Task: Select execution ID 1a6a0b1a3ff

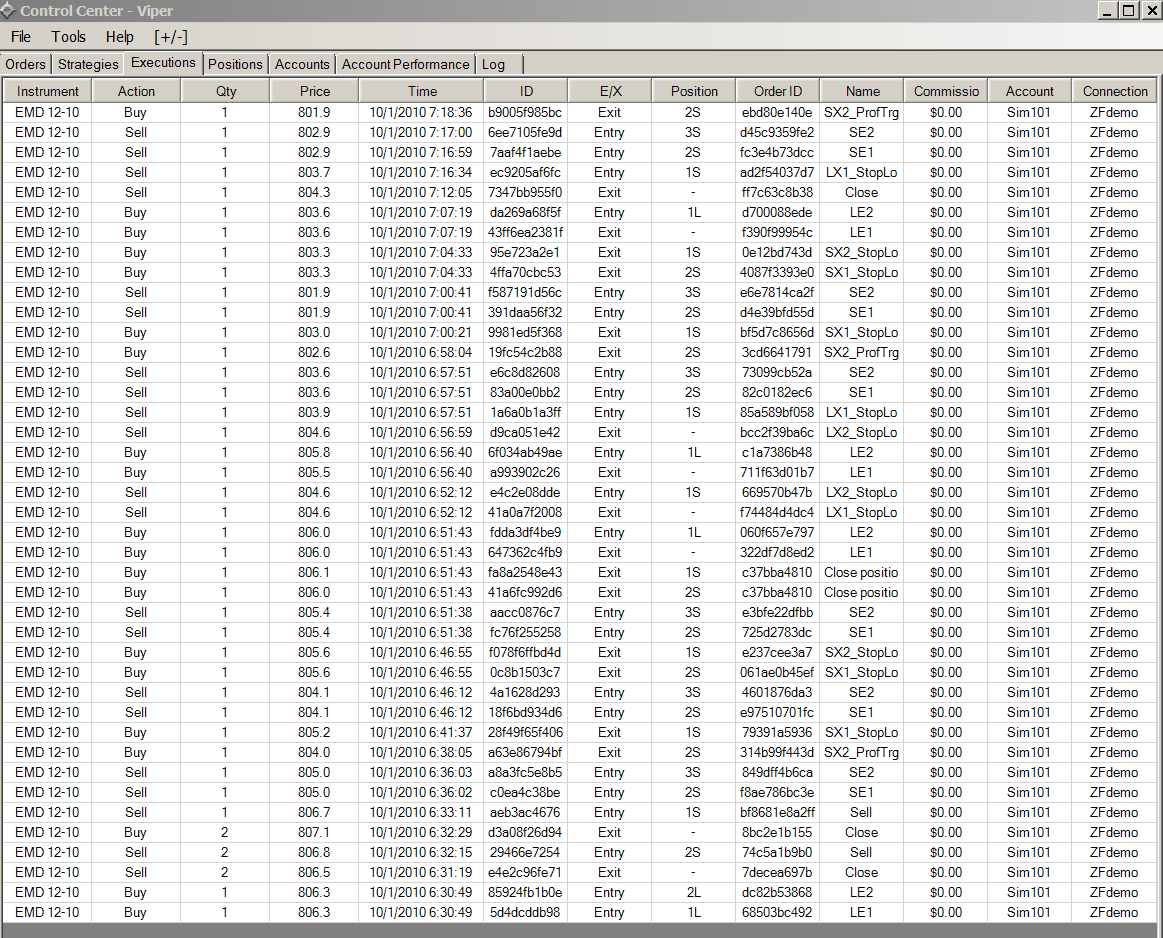Action: (x=525, y=413)
